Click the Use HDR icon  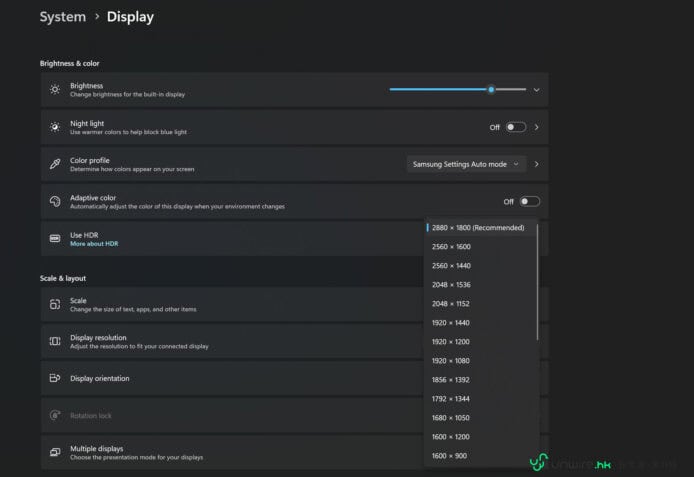55,239
